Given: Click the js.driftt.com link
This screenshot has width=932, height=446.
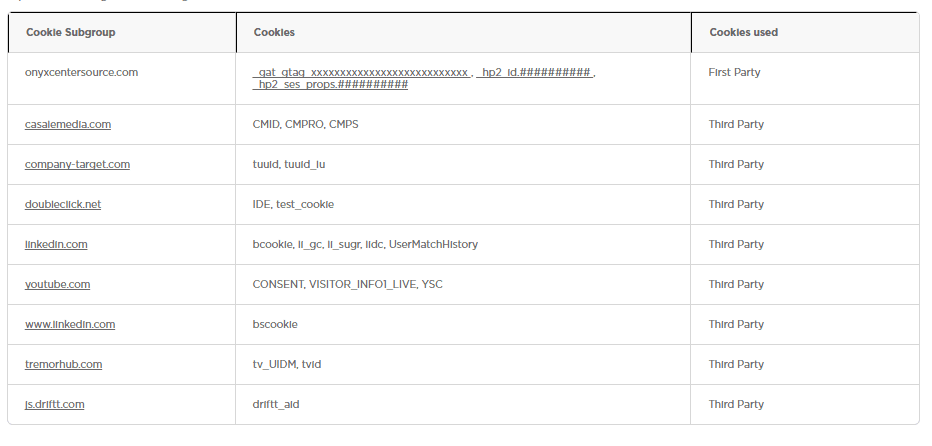Looking at the screenshot, I should point(54,405).
